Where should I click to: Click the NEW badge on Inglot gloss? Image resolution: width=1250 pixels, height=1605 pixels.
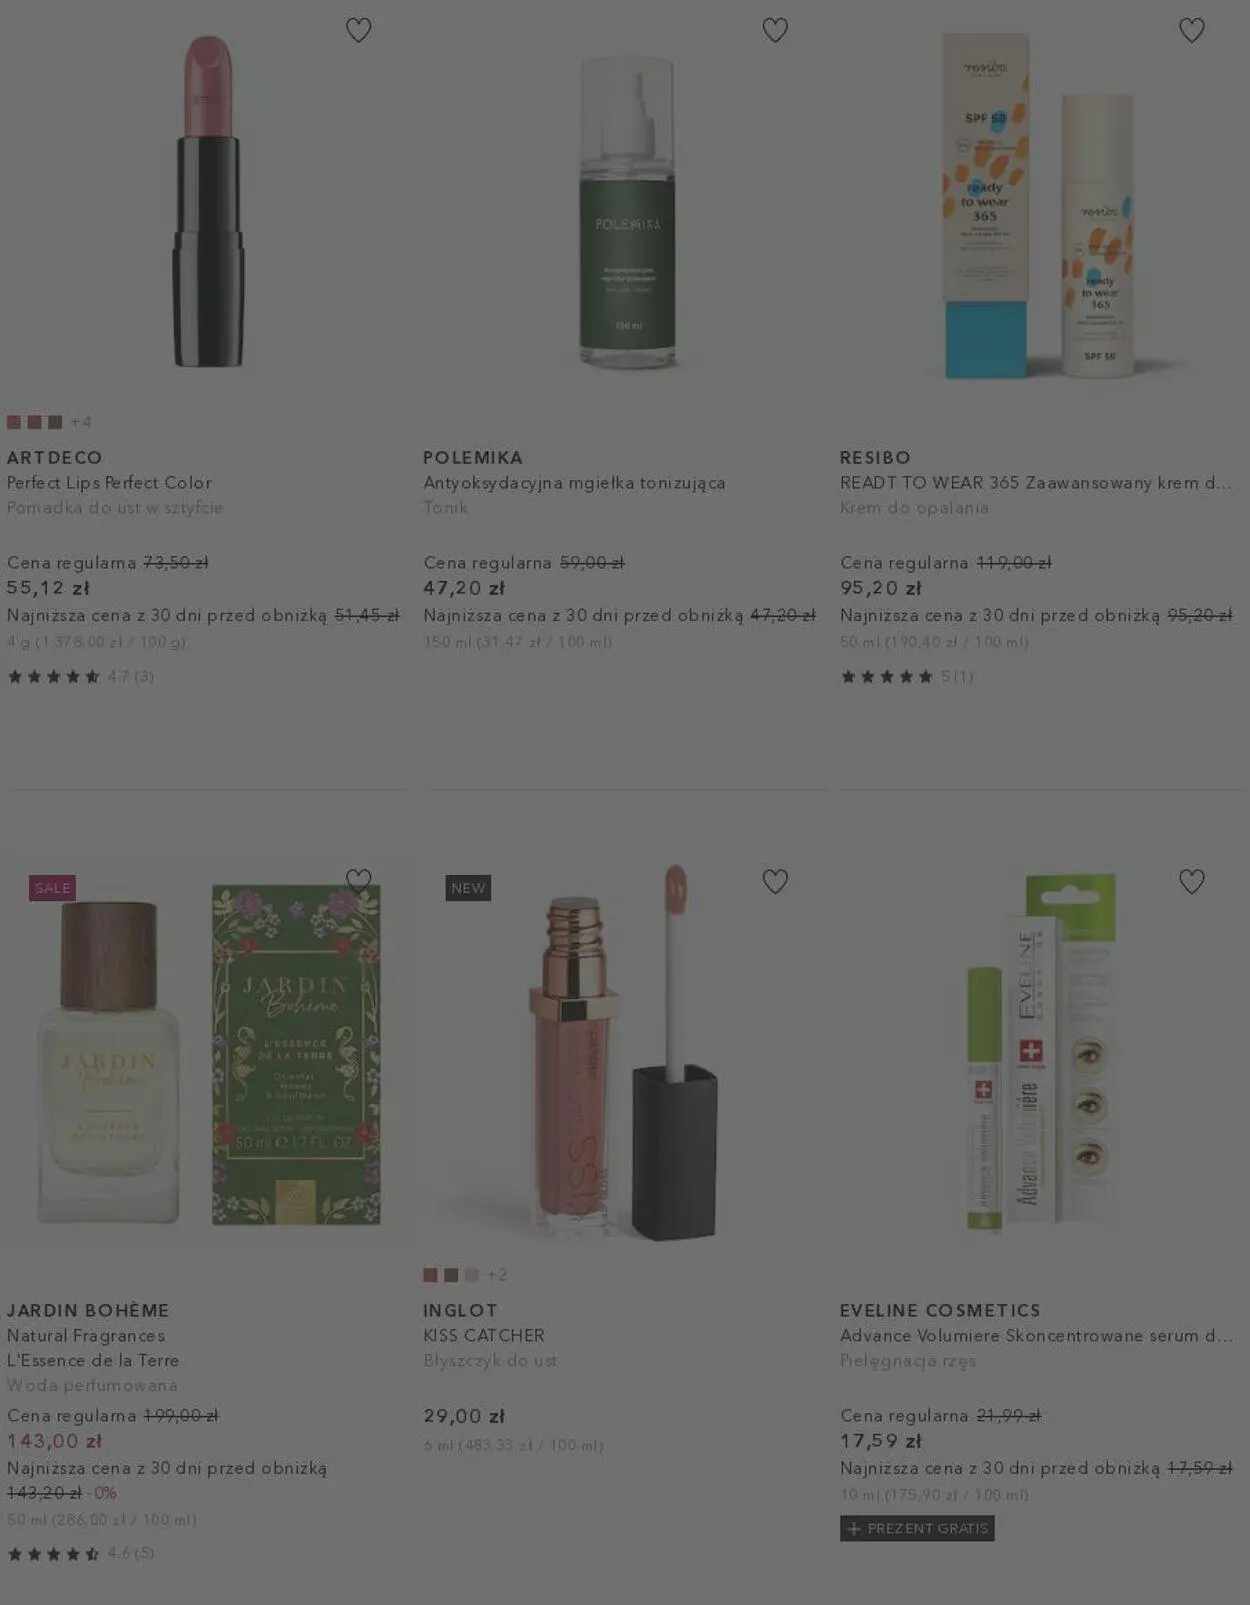(468, 887)
